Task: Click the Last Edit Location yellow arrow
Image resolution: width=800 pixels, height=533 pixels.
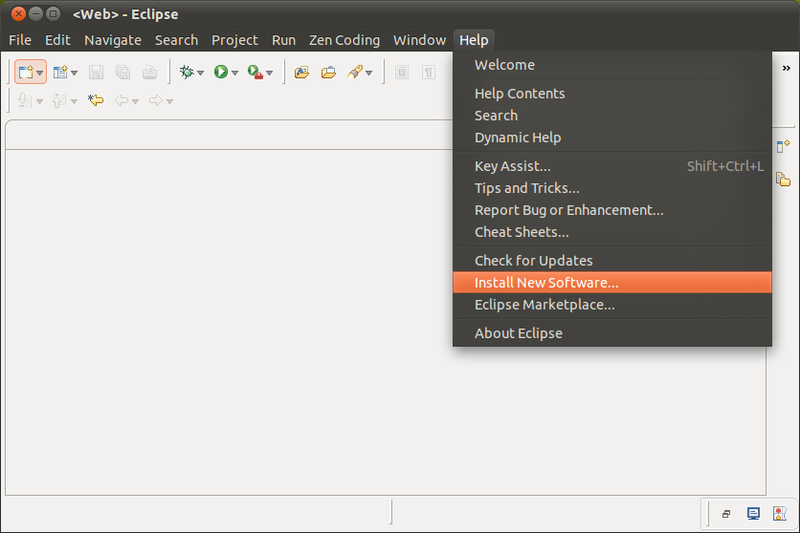Action: click(95, 100)
